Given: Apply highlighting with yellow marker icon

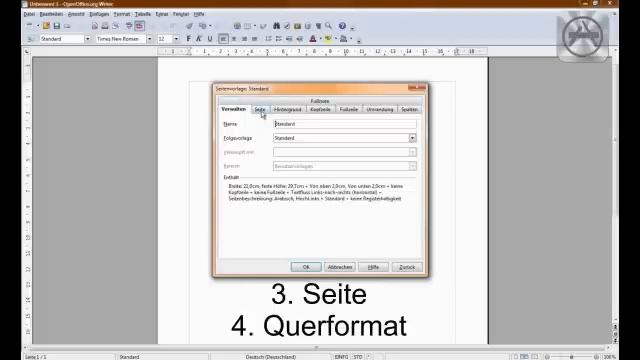Looking at the screenshot, I should [x=328, y=39].
